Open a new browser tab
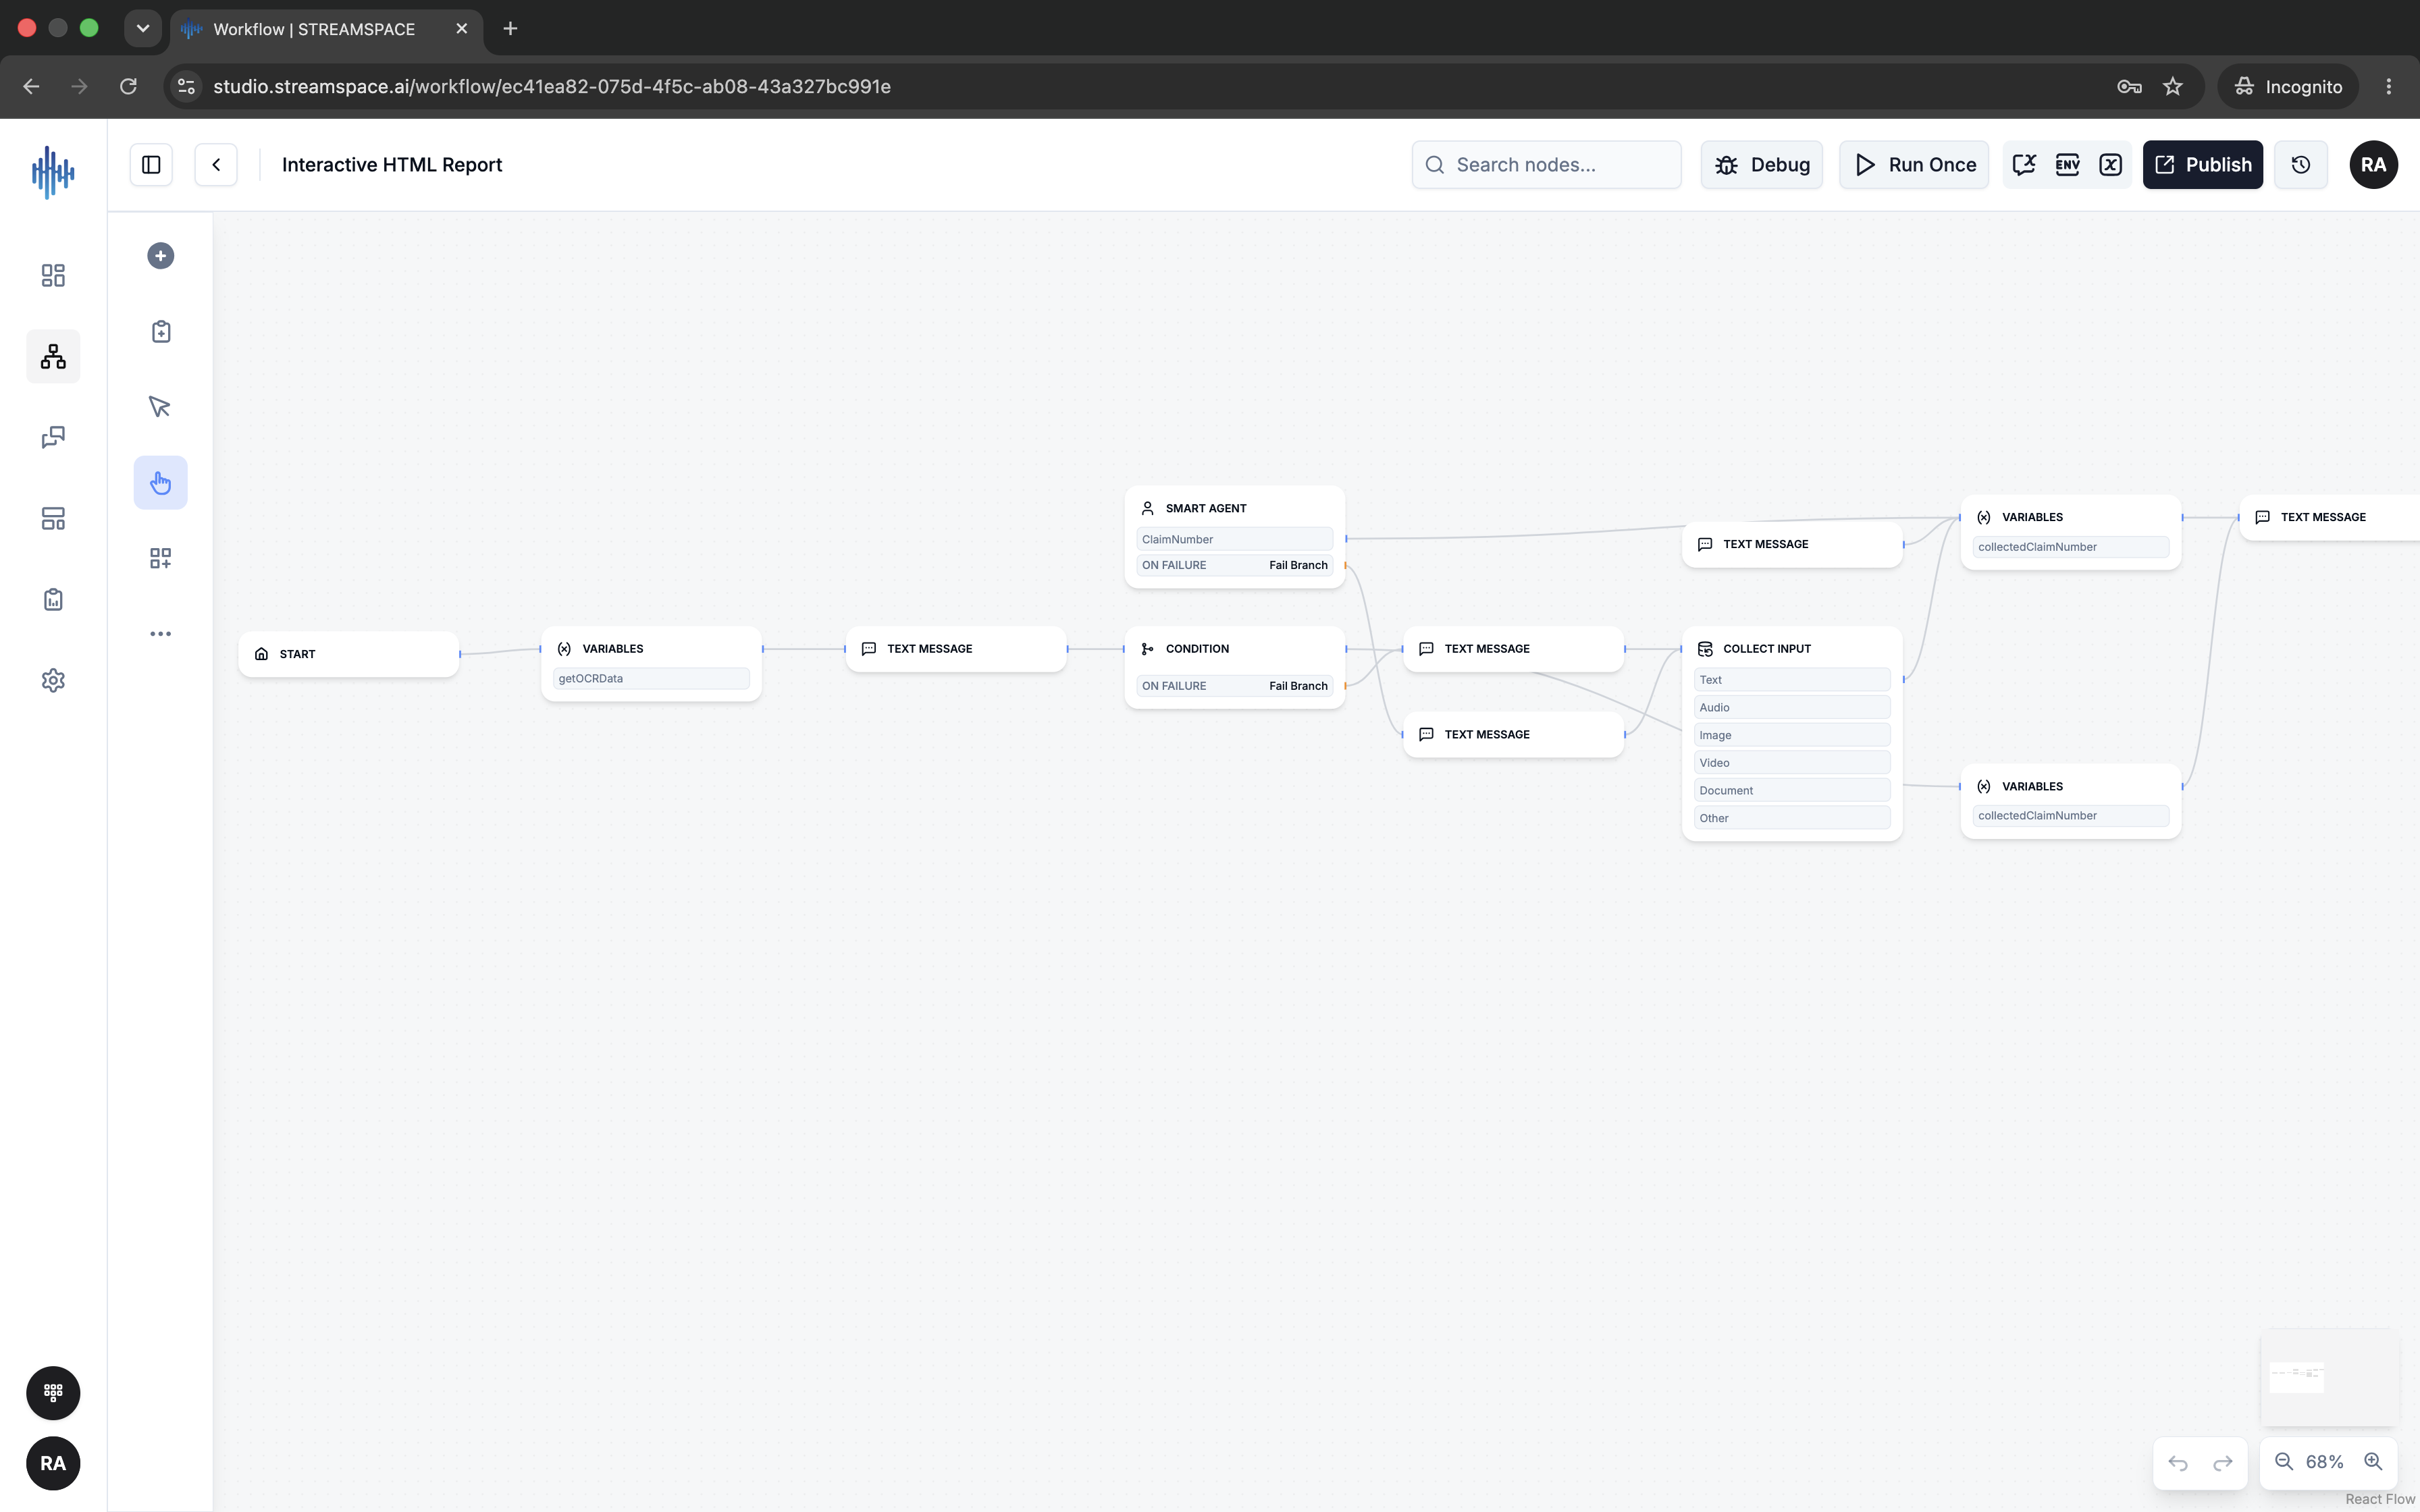 point(510,28)
